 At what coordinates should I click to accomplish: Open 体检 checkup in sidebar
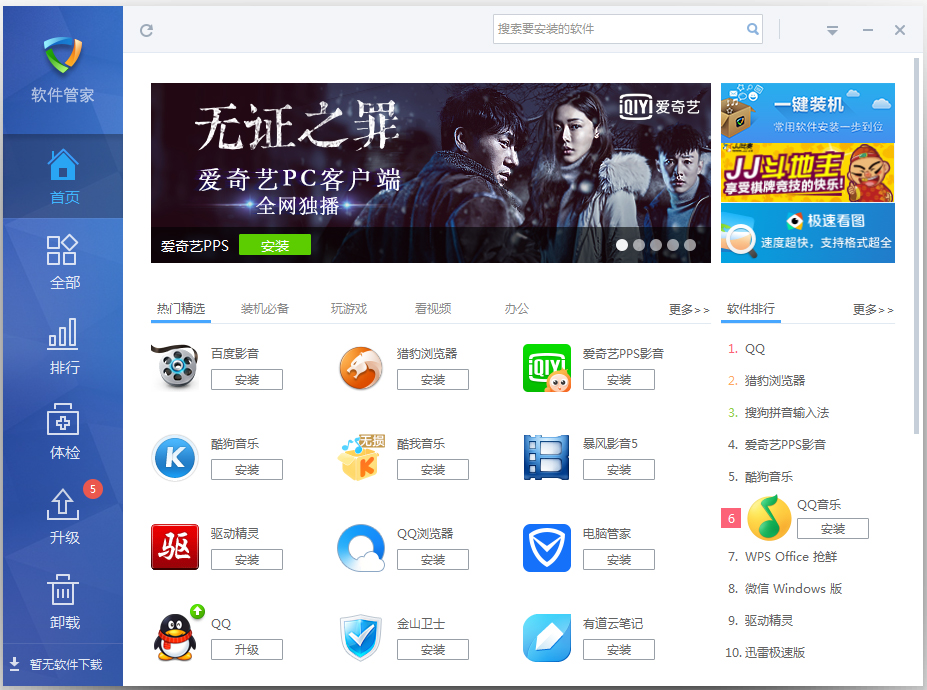pyautogui.click(x=63, y=432)
